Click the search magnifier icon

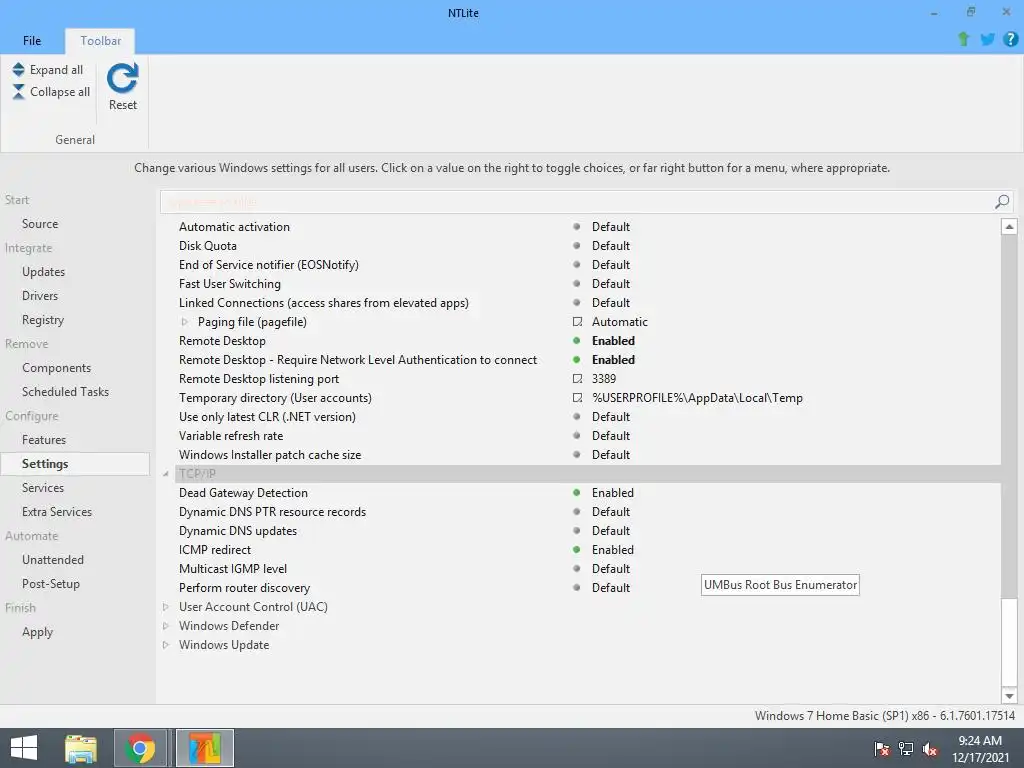tap(1002, 202)
